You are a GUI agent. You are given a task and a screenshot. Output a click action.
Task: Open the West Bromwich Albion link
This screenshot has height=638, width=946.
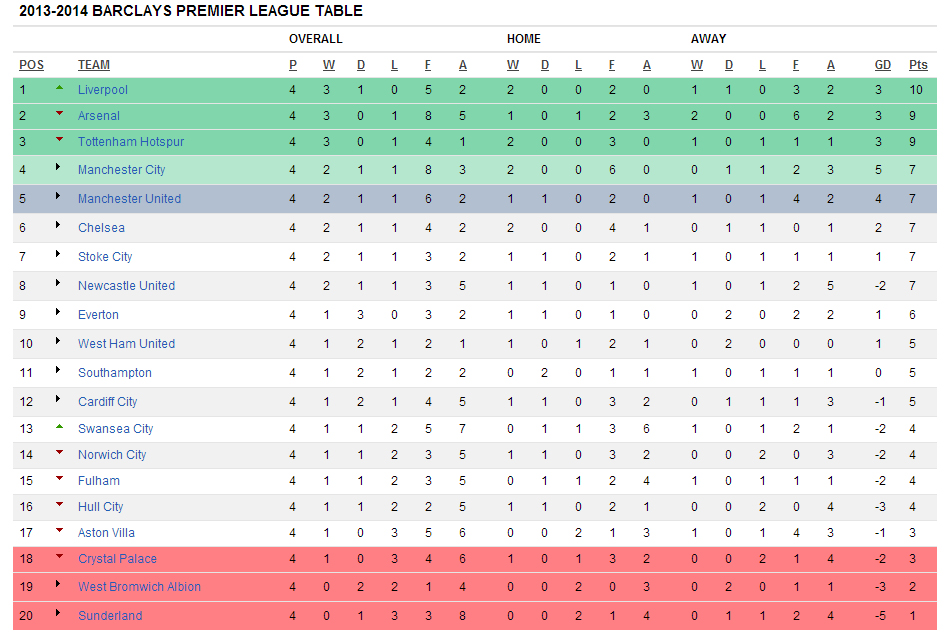(139, 587)
